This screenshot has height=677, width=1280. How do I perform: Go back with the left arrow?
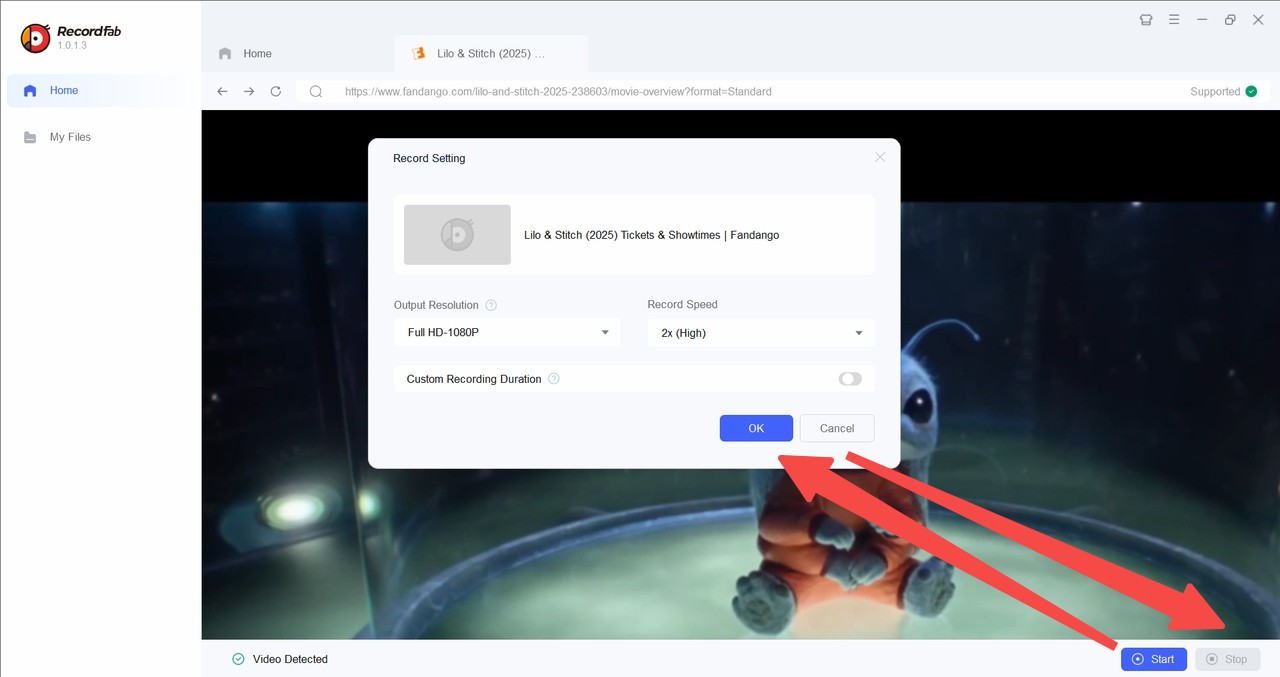coord(222,91)
